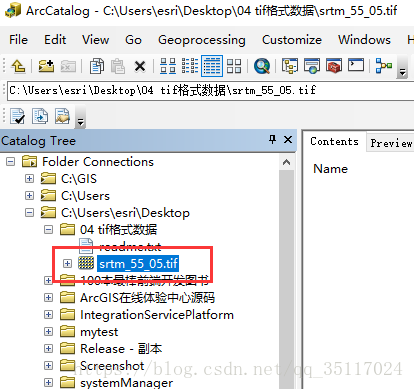Open the Customize menu
This screenshot has height=389, width=414.
(292, 40)
